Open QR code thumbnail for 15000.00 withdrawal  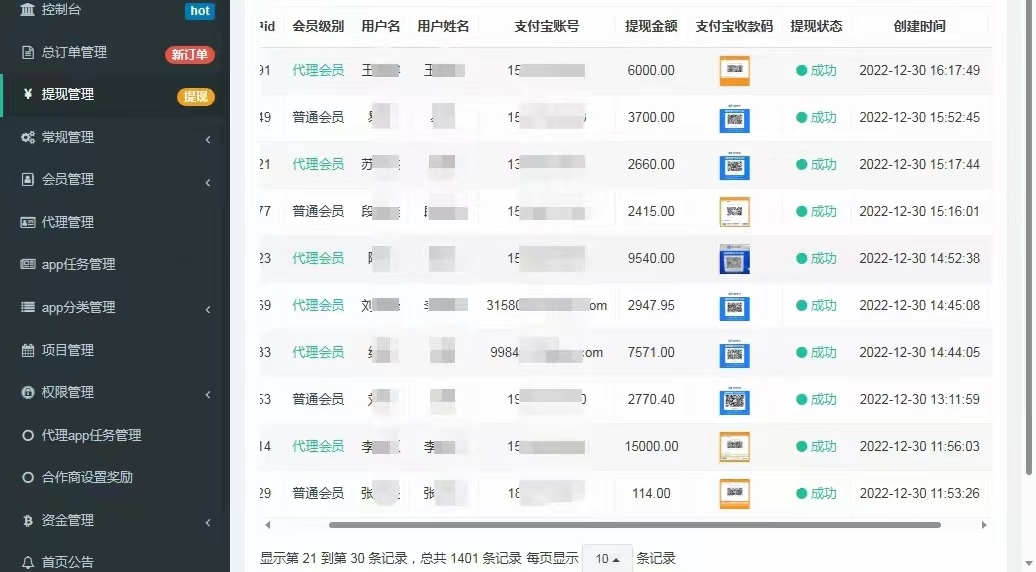coord(734,446)
